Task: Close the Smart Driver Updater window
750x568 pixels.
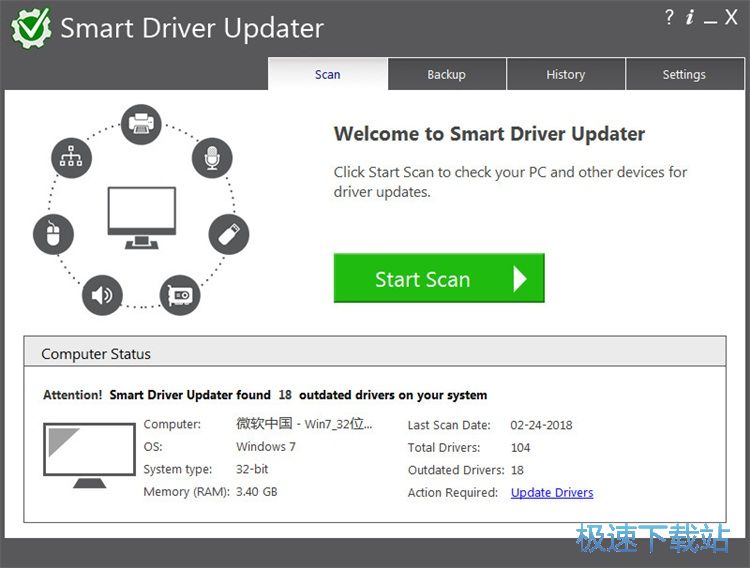Action: click(x=732, y=17)
